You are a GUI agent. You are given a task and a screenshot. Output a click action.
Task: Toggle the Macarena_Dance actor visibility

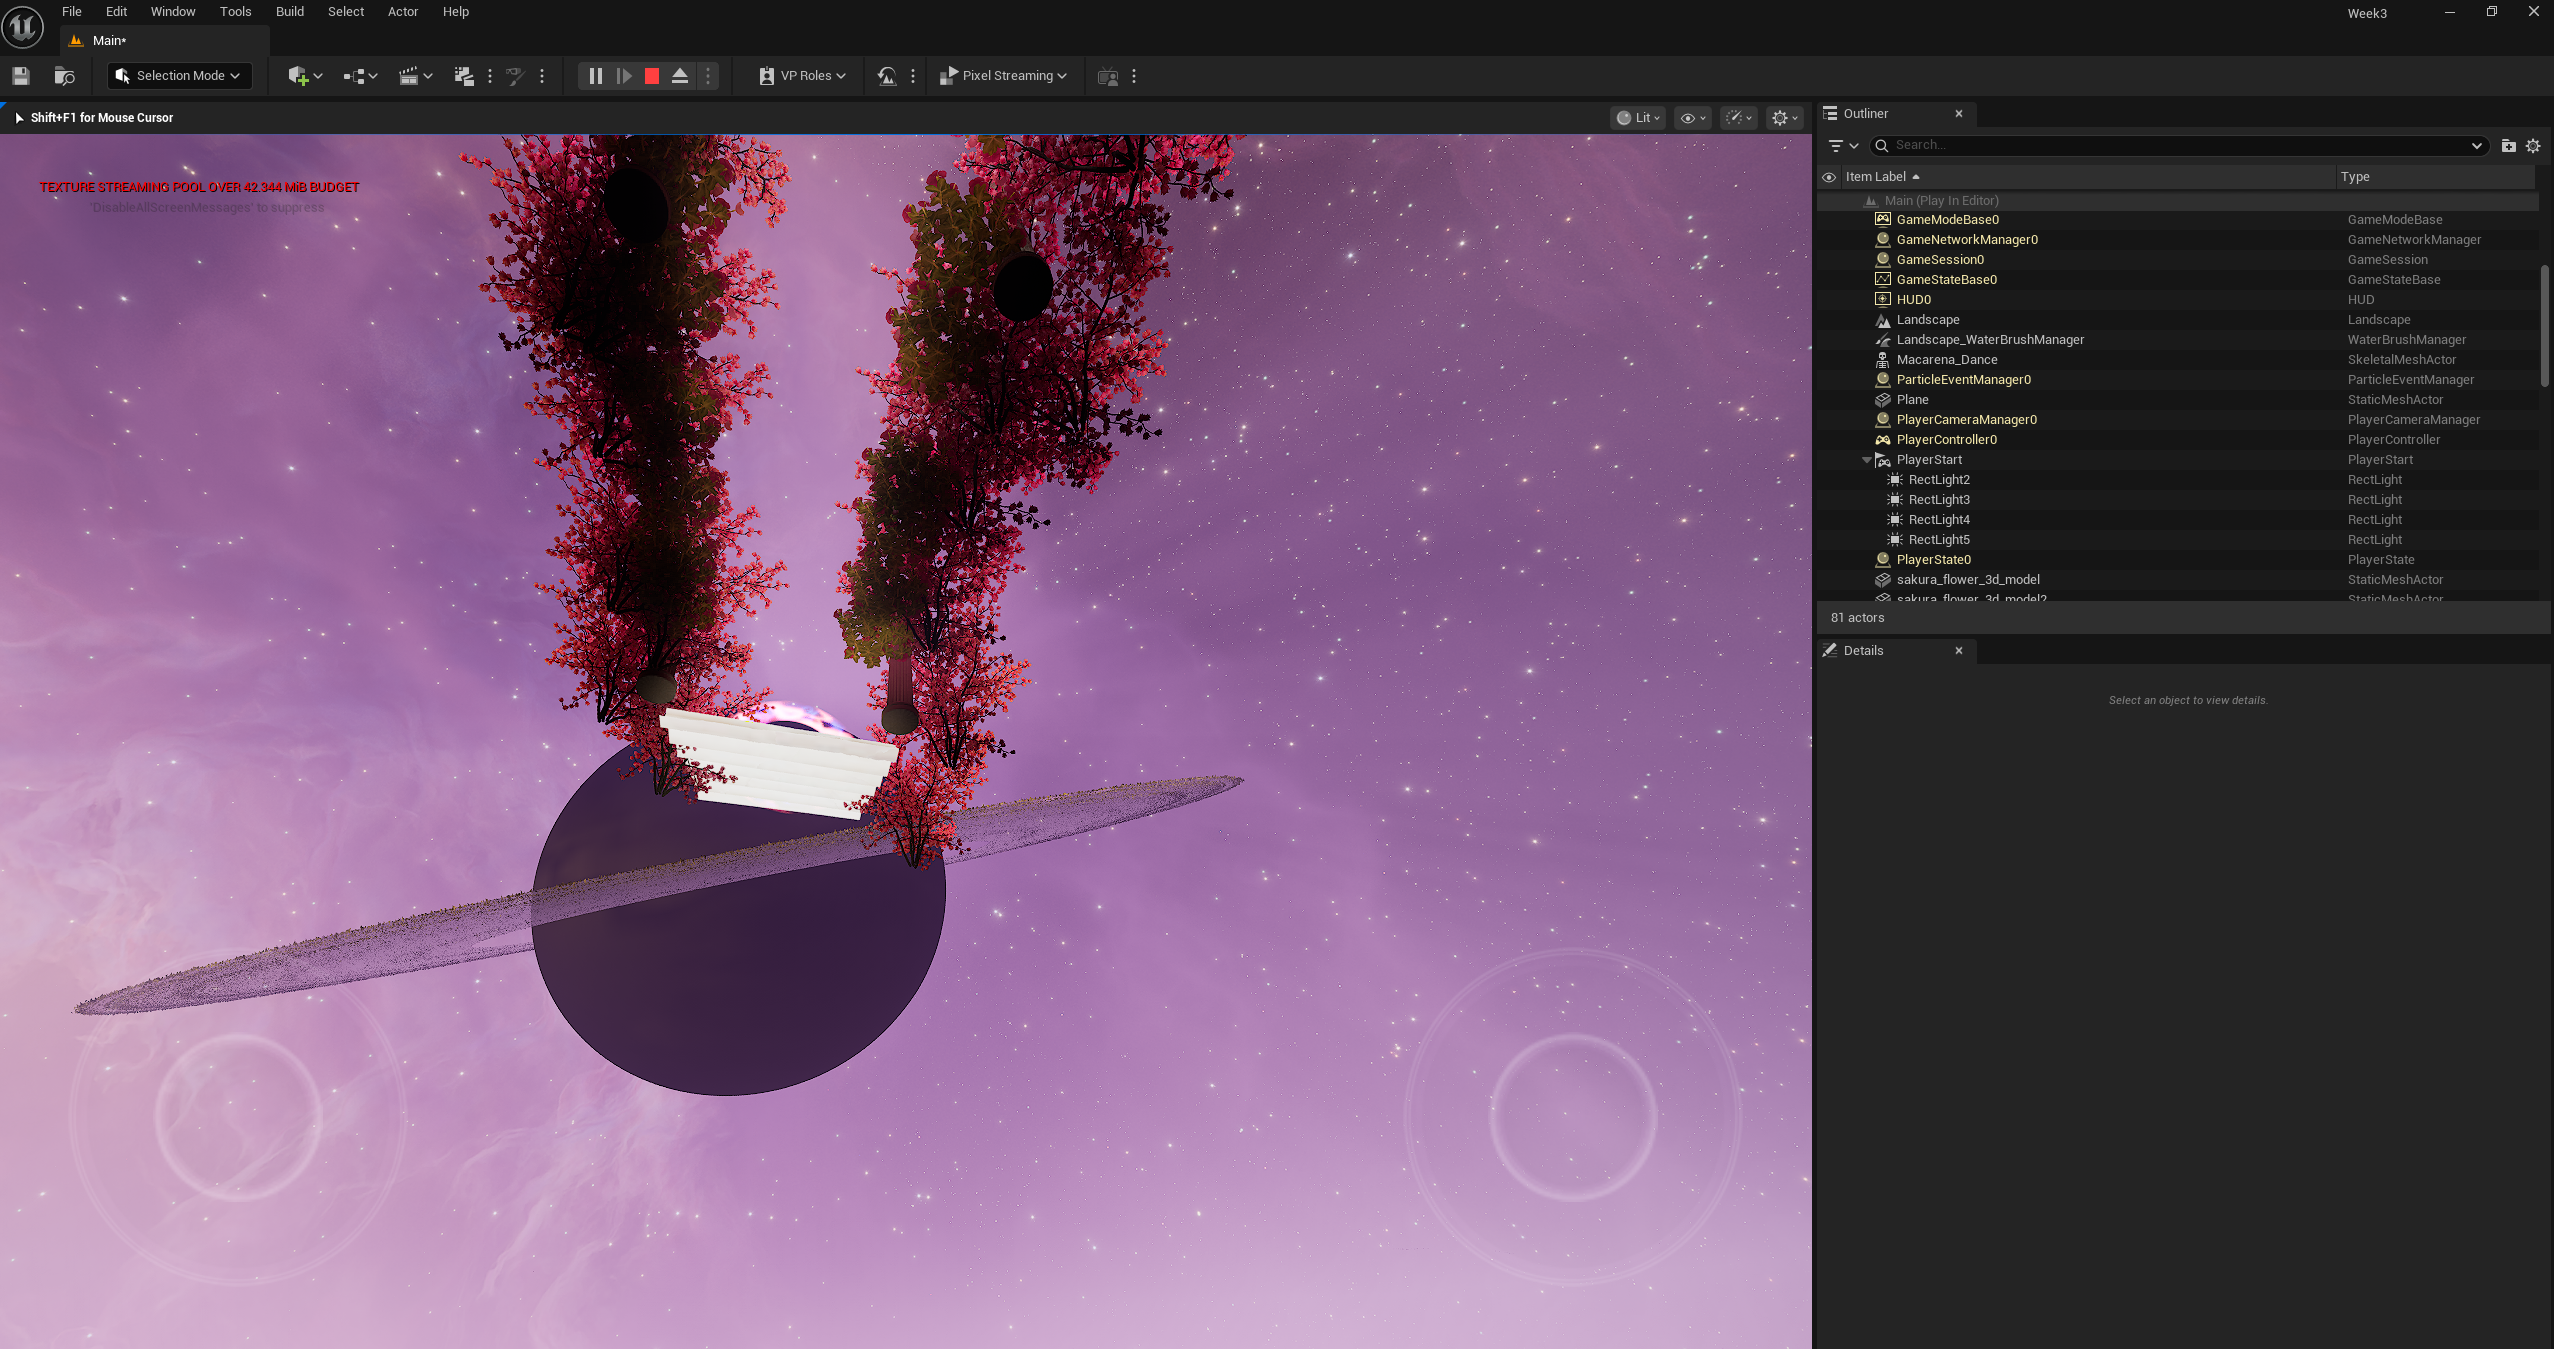[x=1829, y=359]
